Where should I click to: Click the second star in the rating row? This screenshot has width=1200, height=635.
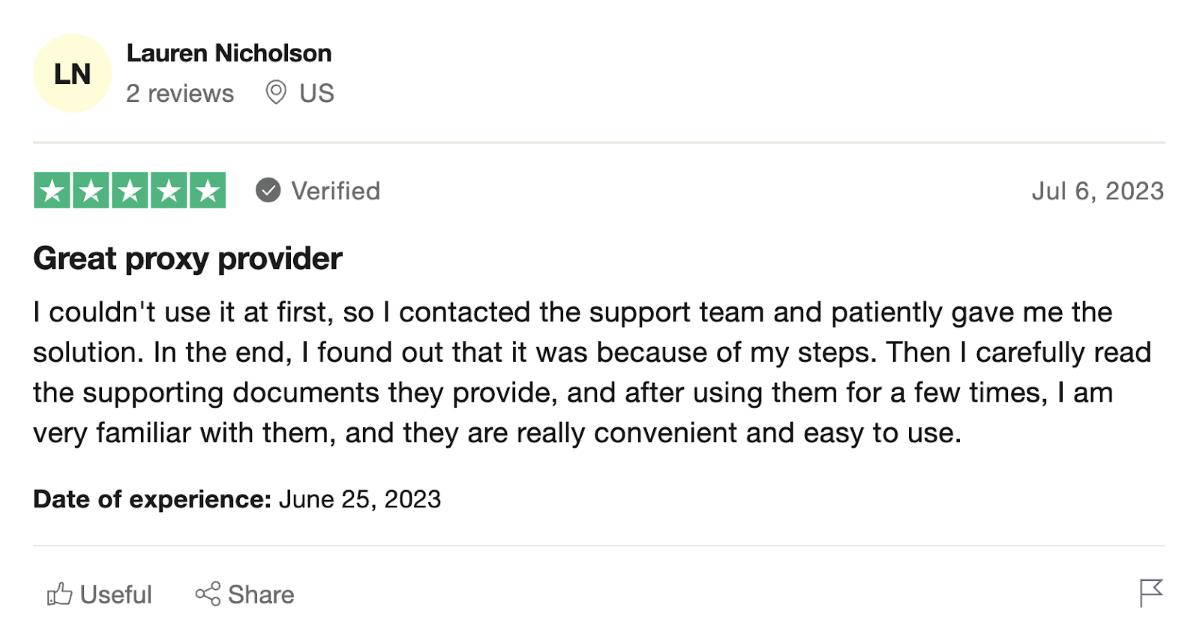[x=90, y=190]
